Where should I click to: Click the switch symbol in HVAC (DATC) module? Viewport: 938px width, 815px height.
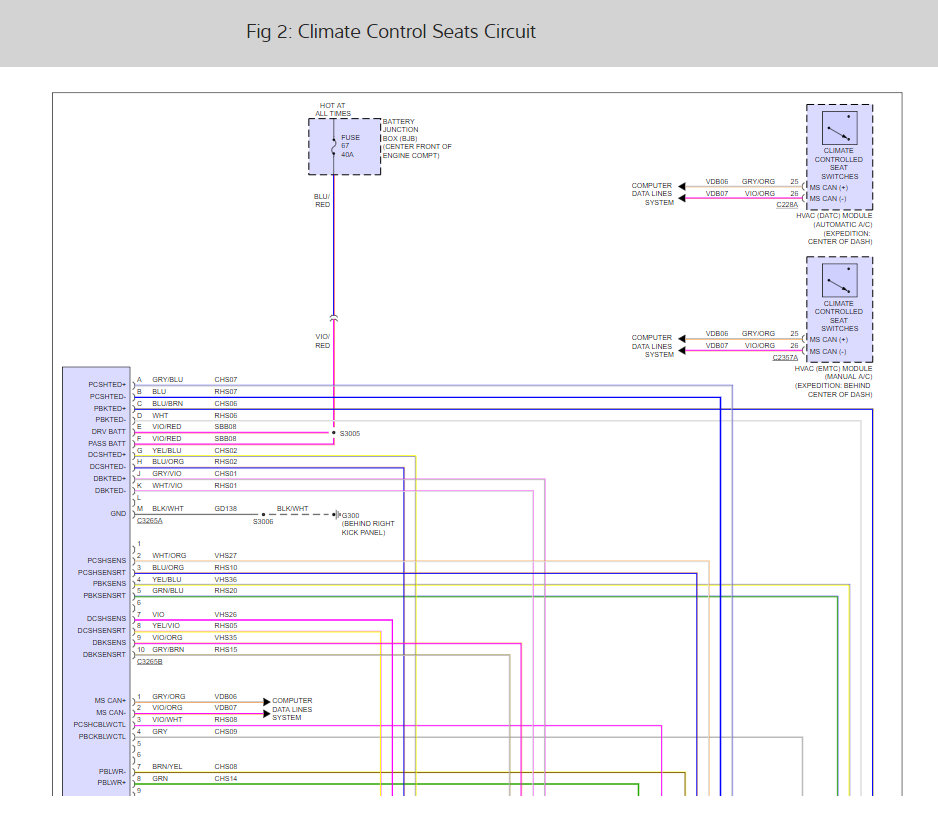[x=839, y=128]
